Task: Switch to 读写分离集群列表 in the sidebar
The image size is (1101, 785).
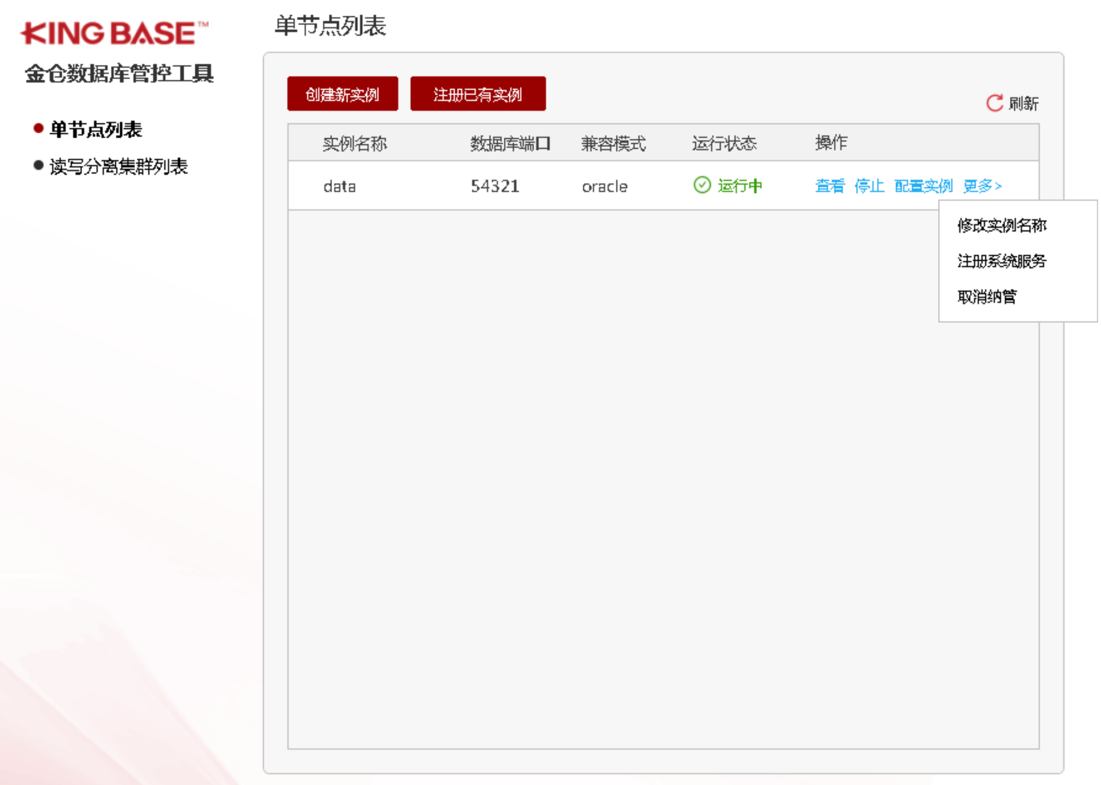Action: coord(118,167)
